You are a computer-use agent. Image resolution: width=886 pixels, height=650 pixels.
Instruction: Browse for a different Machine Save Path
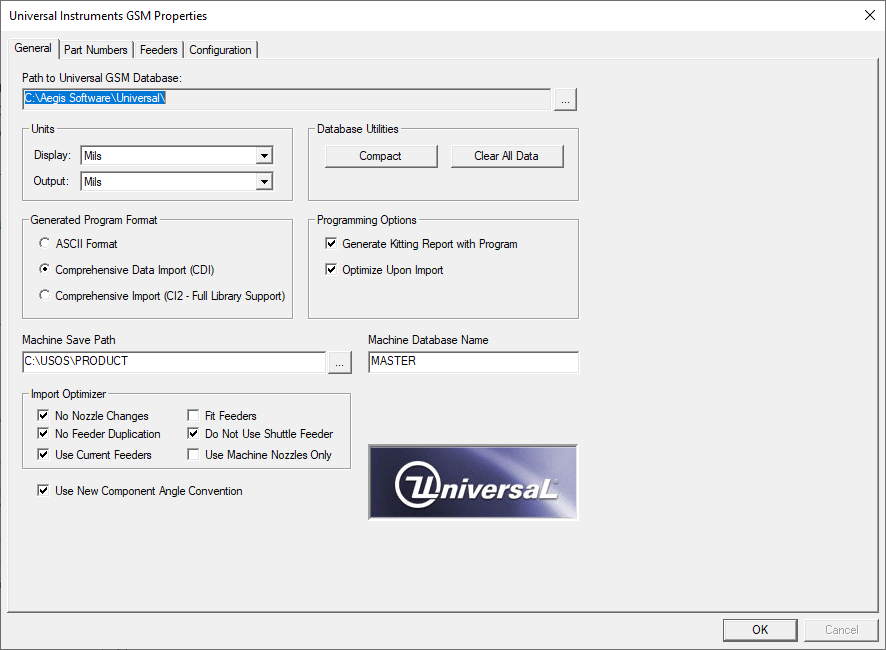(x=339, y=362)
